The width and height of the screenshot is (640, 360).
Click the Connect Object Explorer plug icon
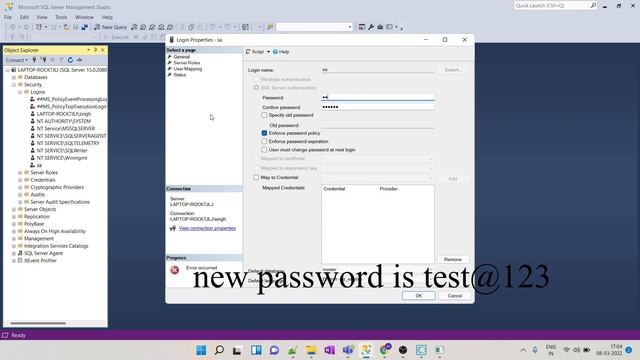pyautogui.click(x=34, y=60)
